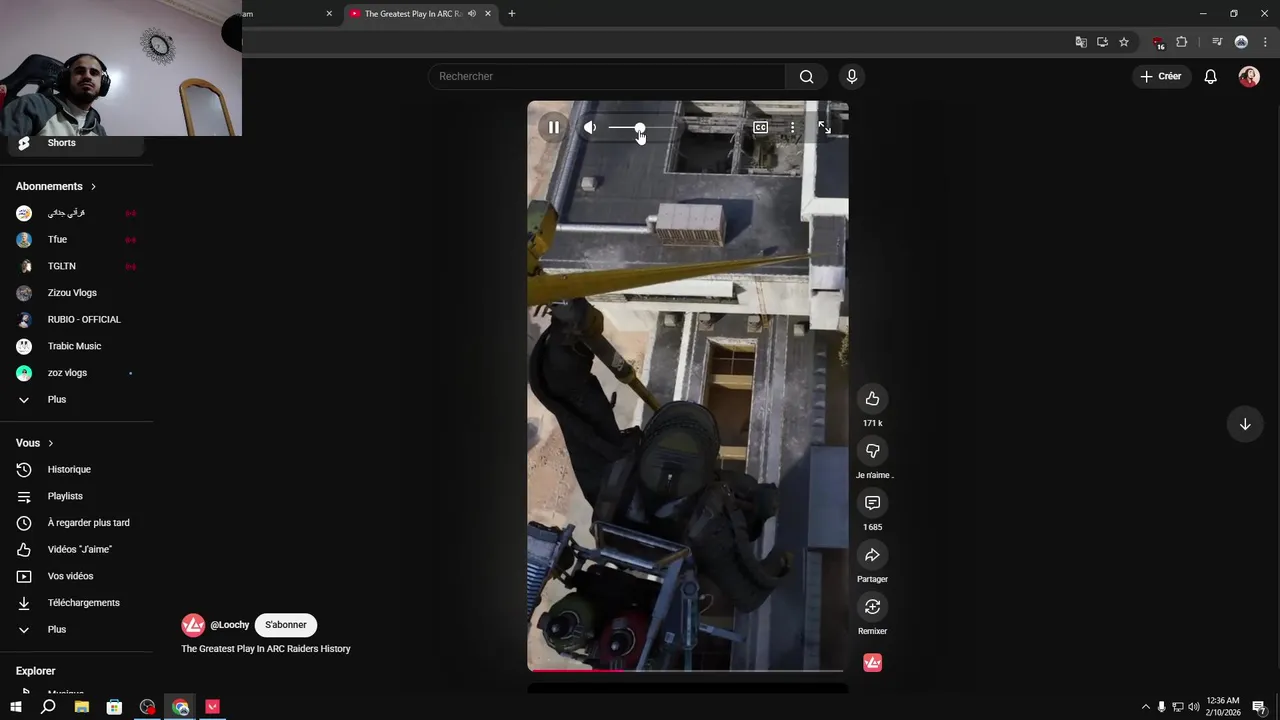Expand the Abonnements section chevron
The width and height of the screenshot is (1280, 720).
pos(93,187)
